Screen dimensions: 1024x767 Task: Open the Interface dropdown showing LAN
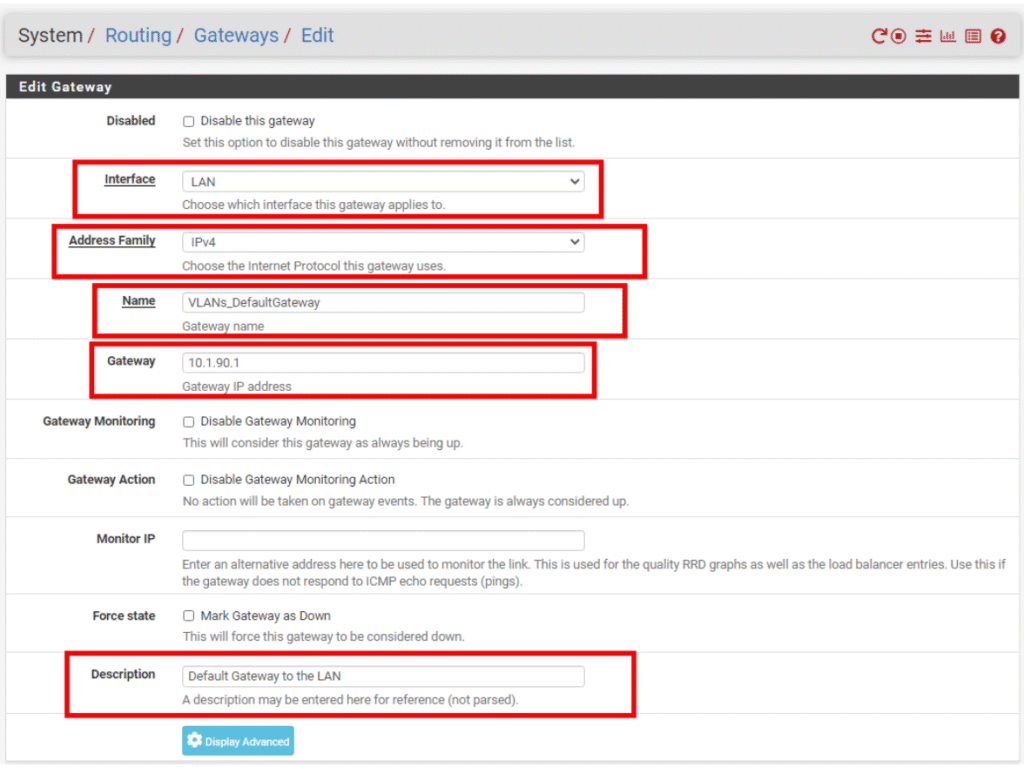point(383,182)
